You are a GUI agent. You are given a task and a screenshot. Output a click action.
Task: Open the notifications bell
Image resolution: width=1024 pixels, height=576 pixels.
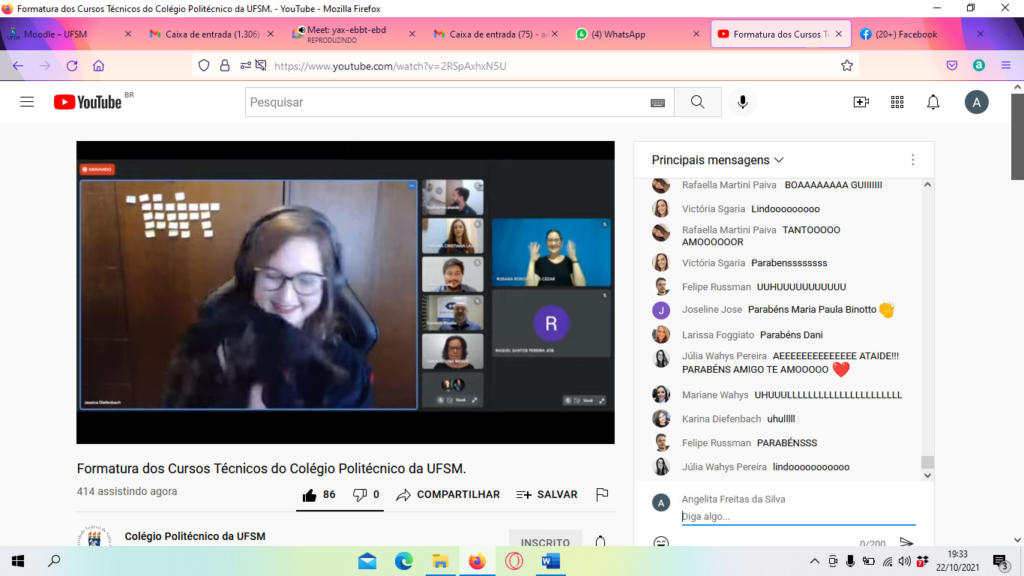pos(933,102)
